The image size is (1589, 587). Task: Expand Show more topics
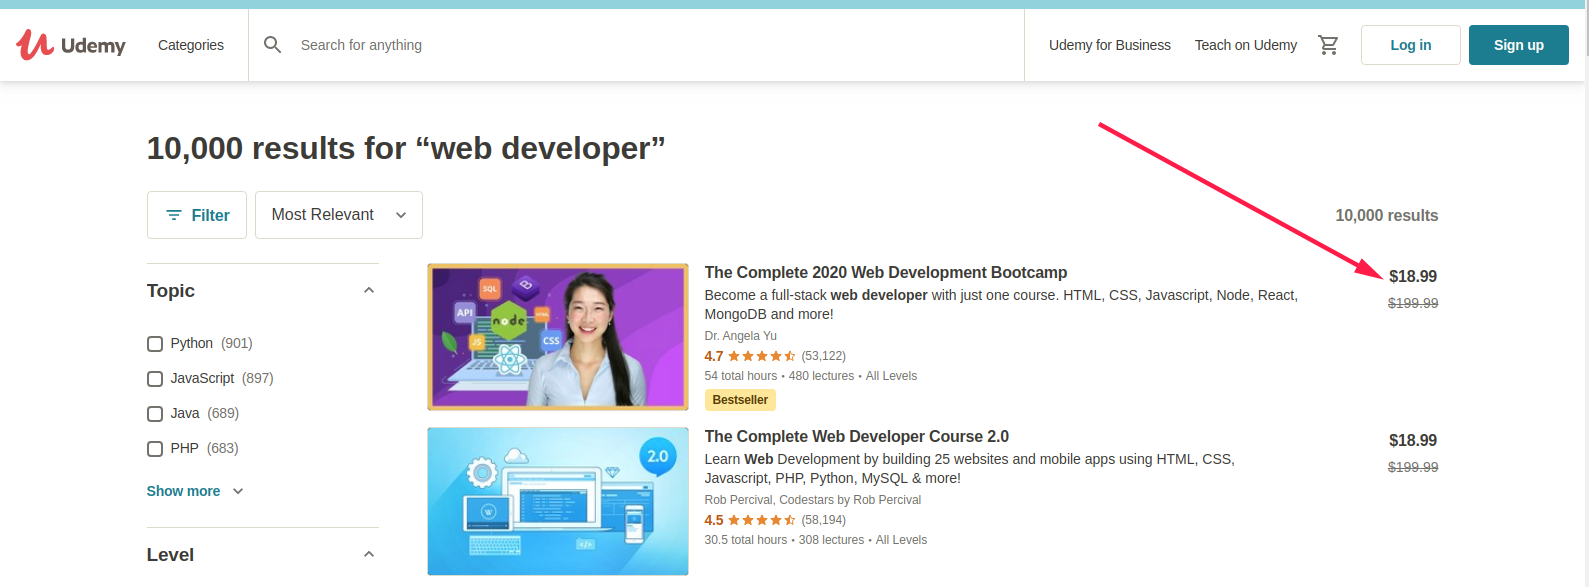coord(195,491)
